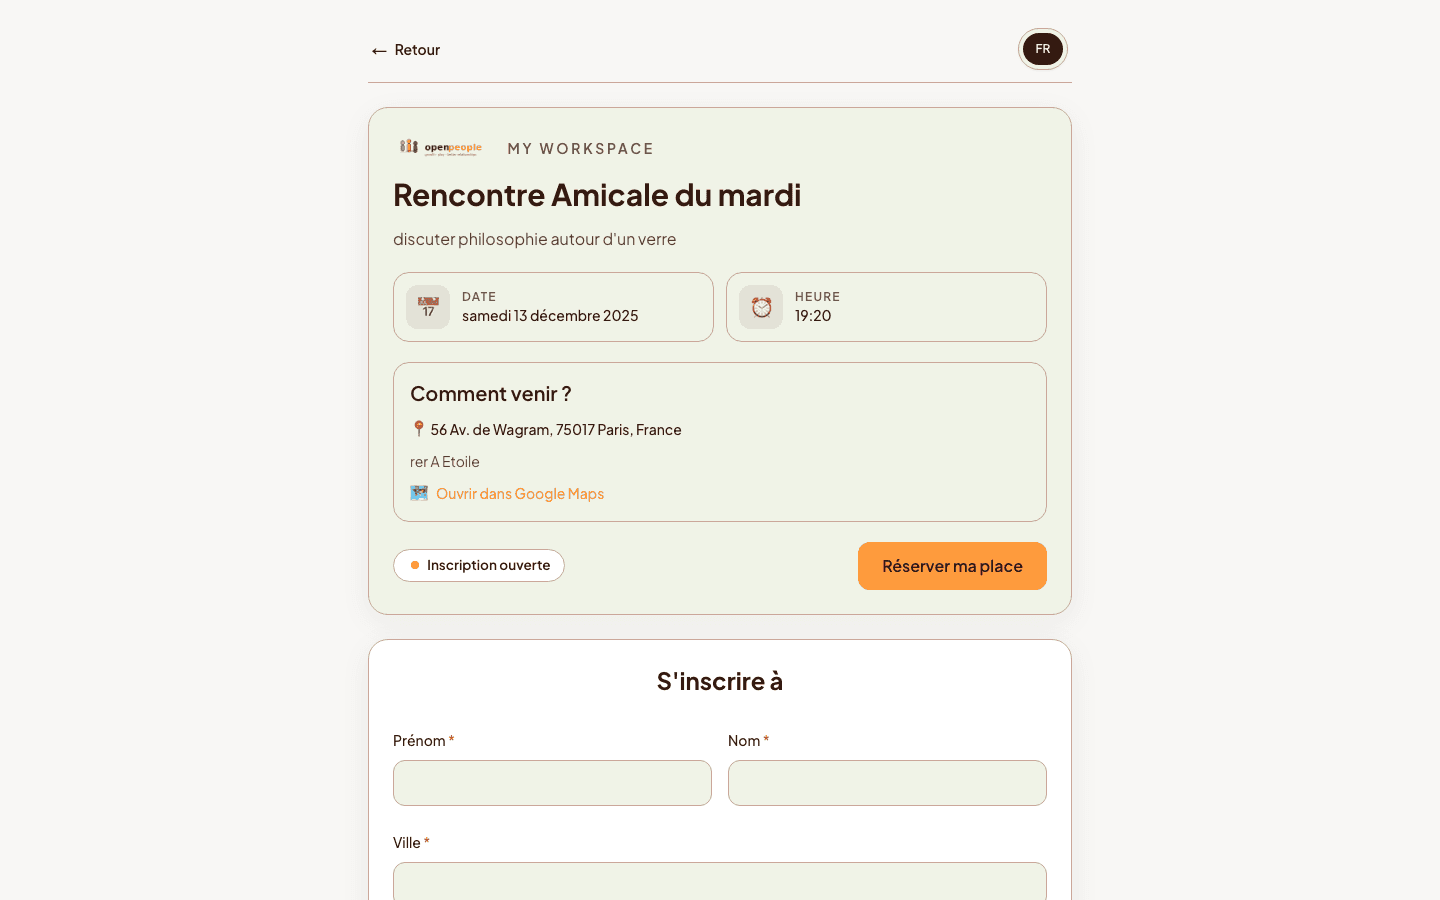
Task: Click the alarm clock icon beside HEURE
Action: (x=760, y=307)
